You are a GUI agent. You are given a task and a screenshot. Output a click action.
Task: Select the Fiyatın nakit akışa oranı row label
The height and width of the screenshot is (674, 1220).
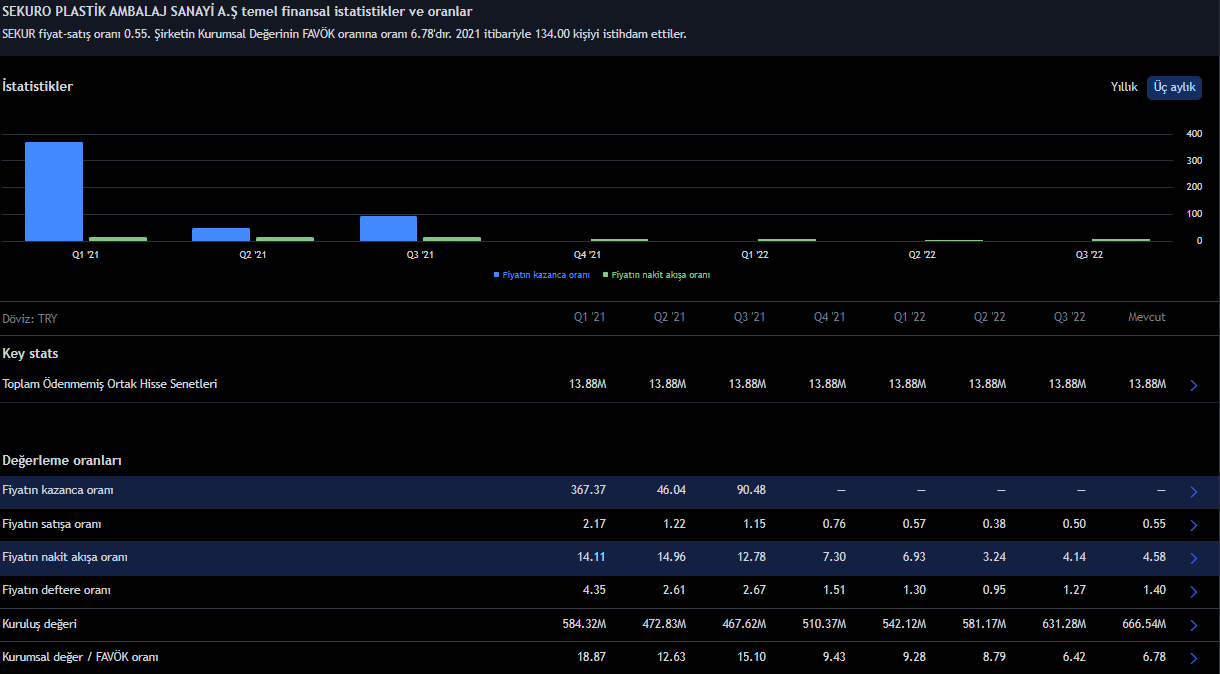(x=65, y=557)
